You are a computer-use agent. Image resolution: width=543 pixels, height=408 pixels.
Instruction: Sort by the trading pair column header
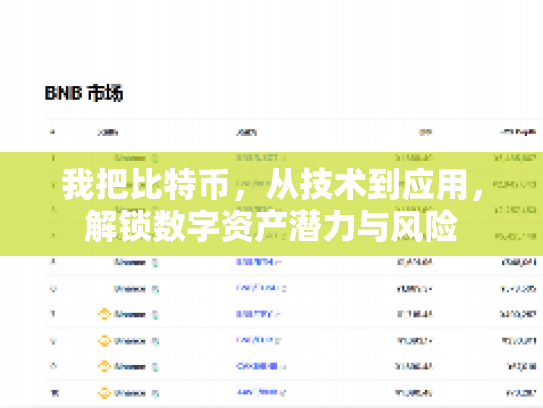[247, 132]
